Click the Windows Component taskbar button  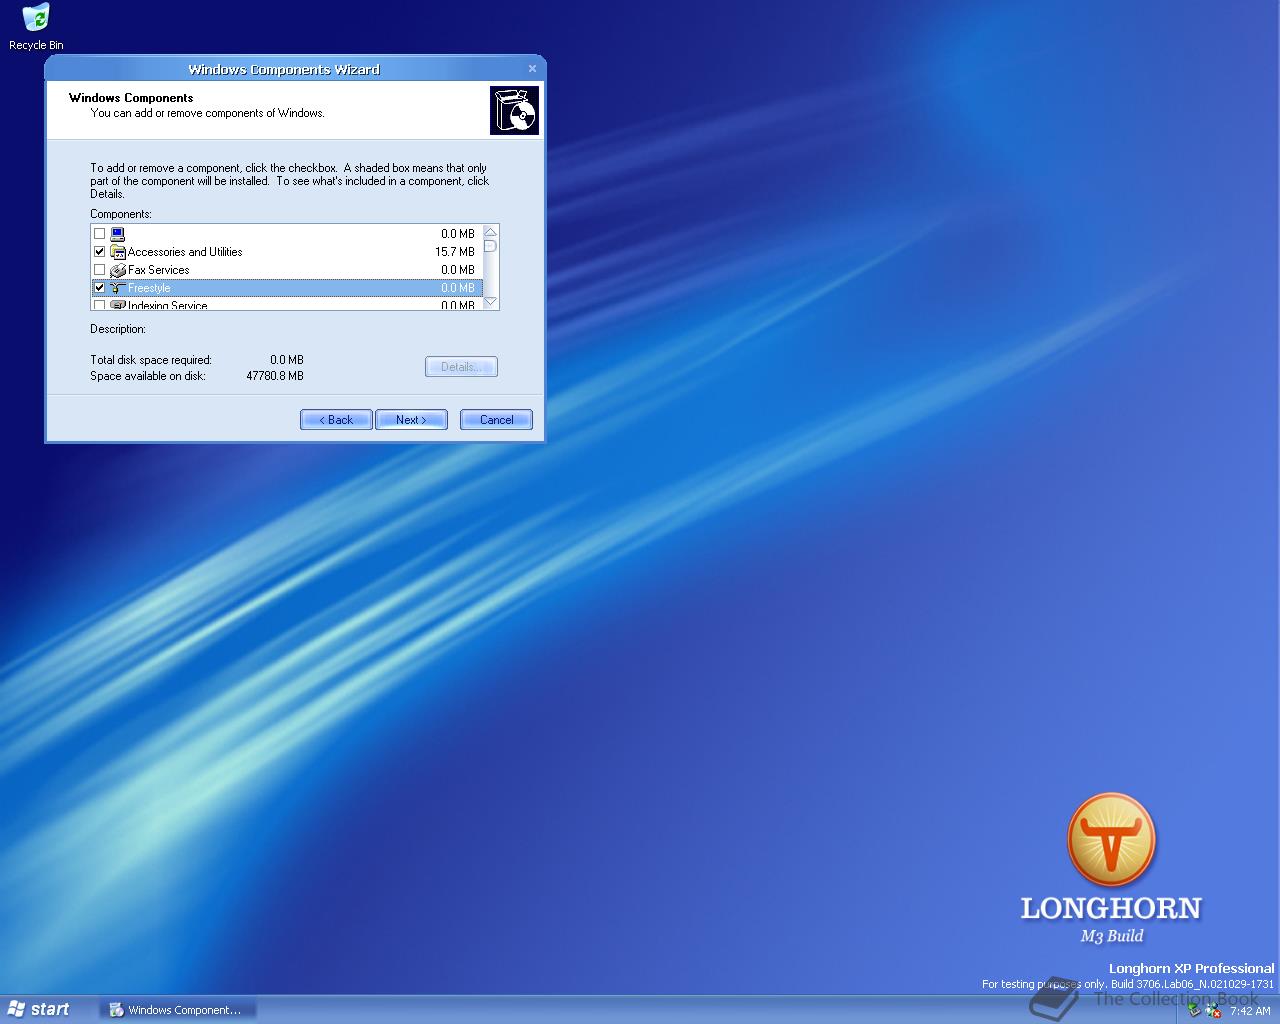click(x=177, y=1010)
